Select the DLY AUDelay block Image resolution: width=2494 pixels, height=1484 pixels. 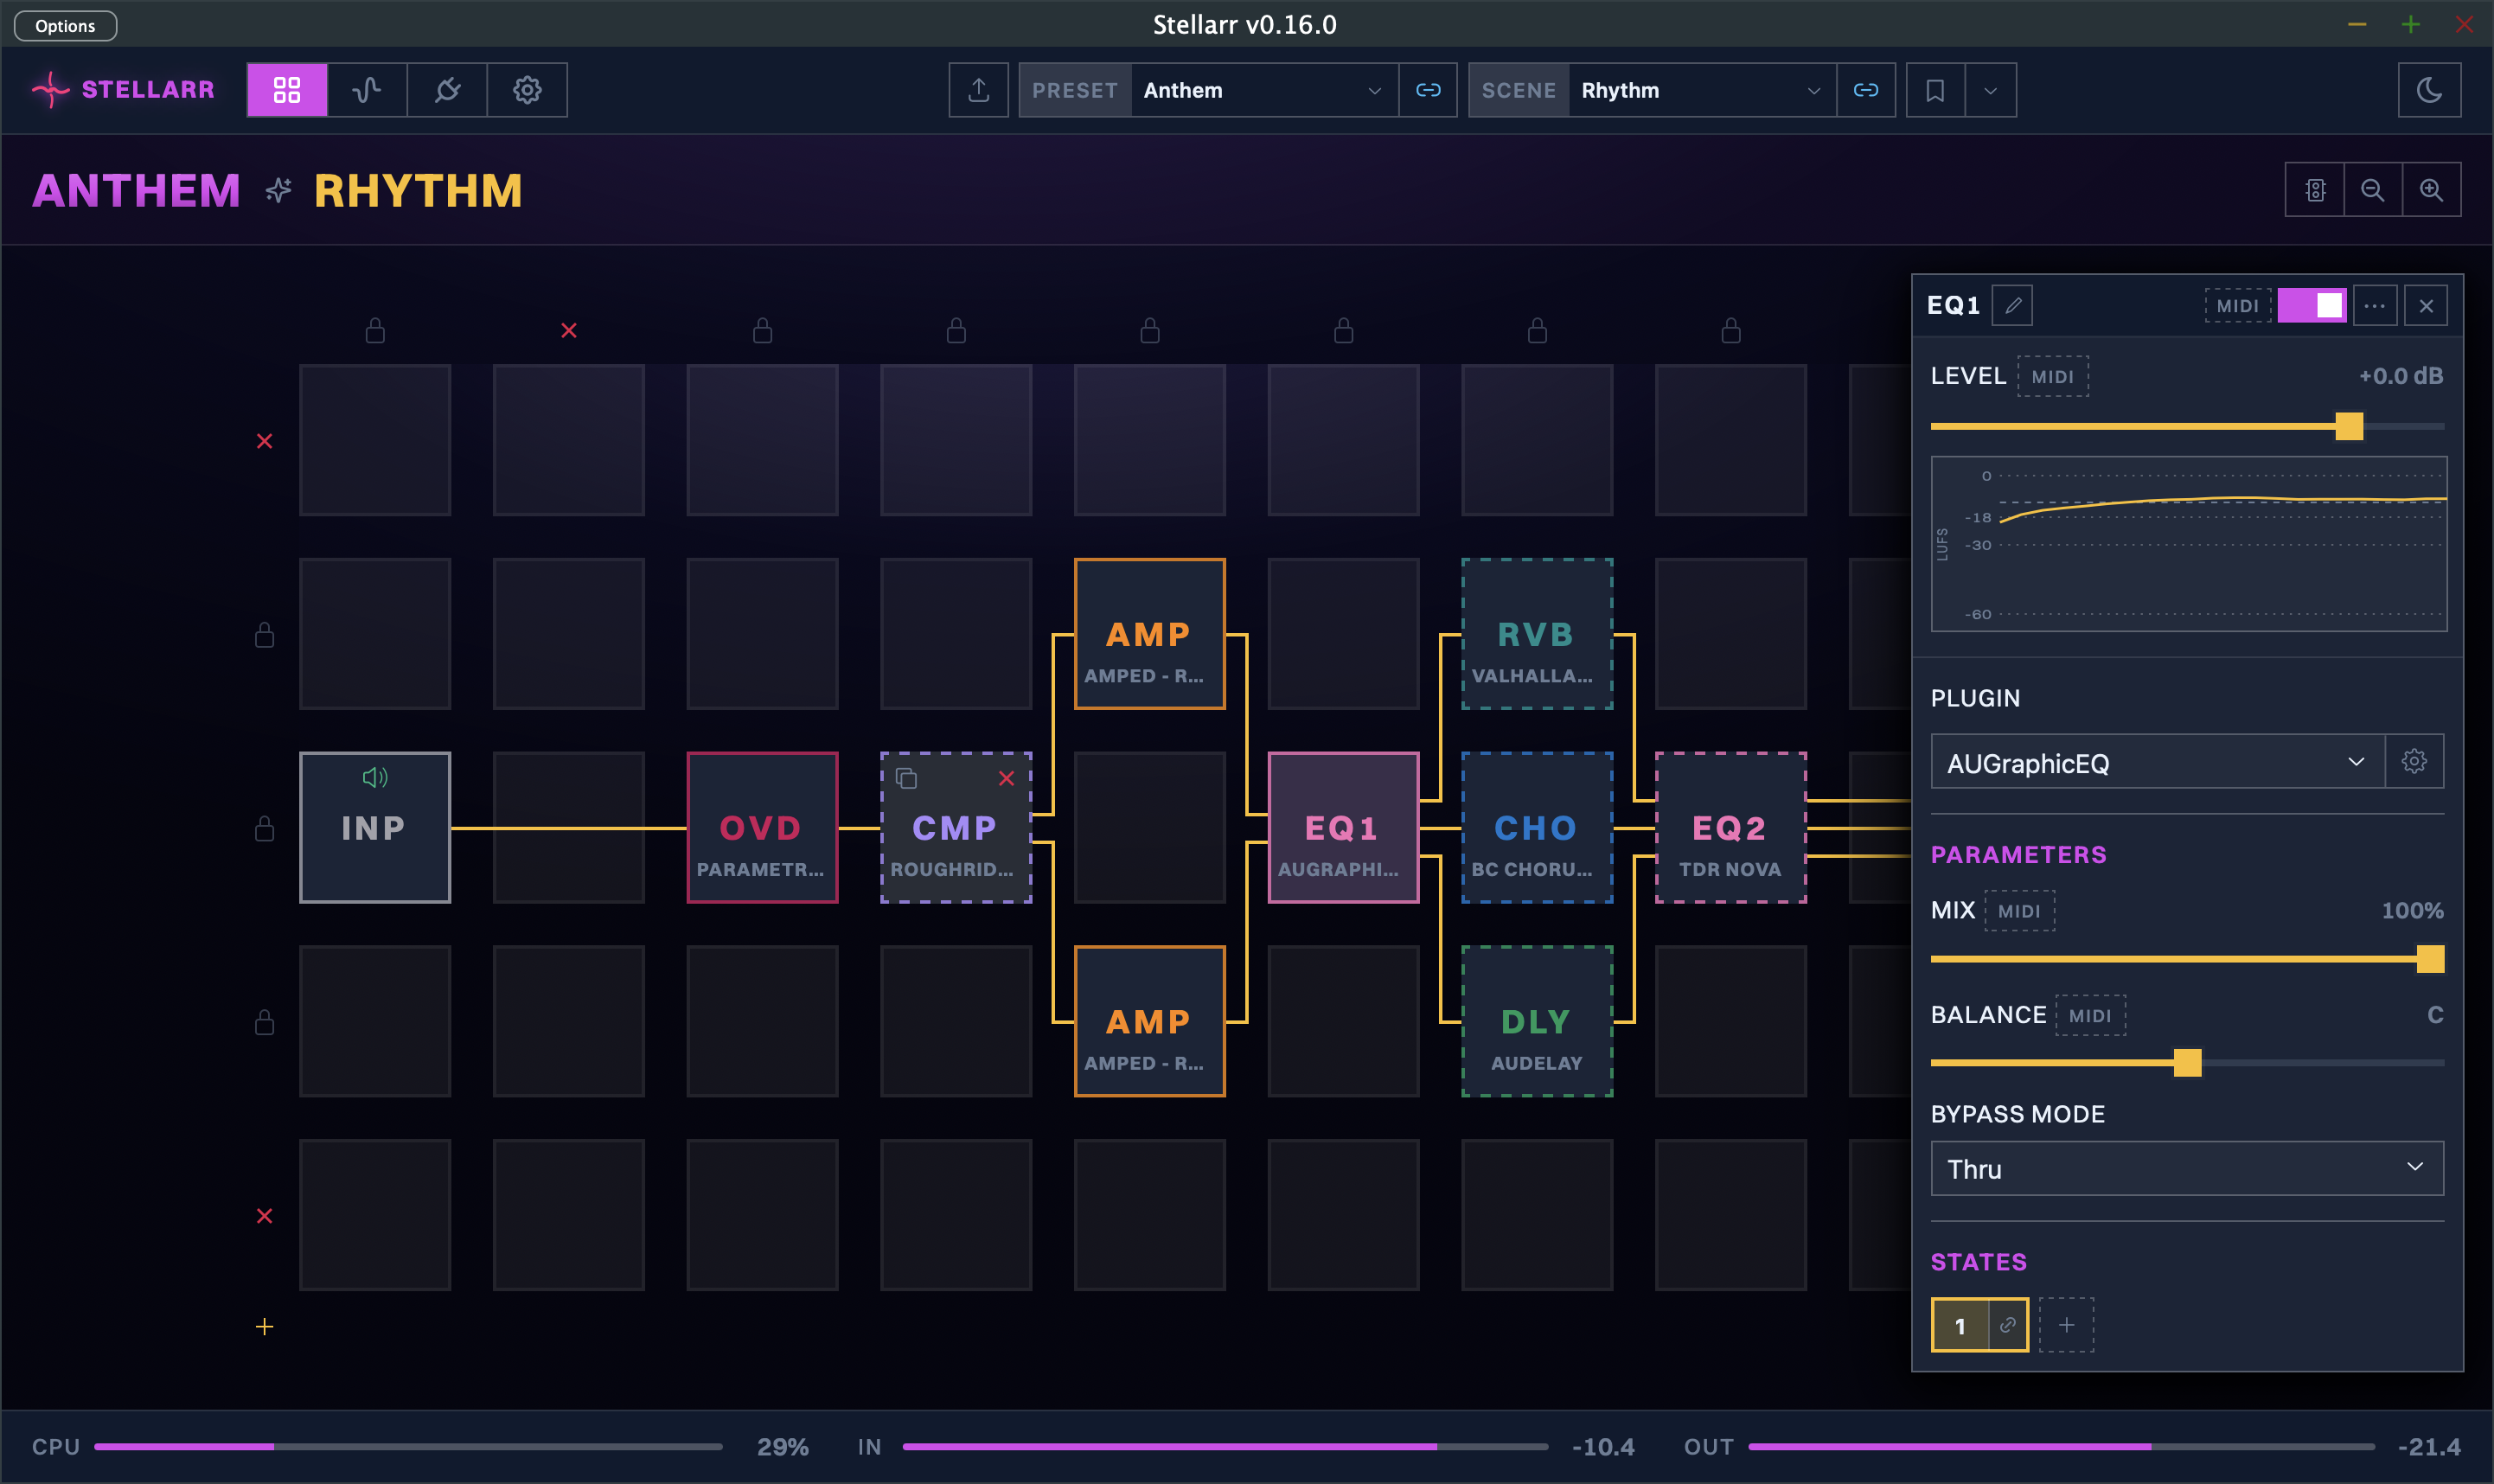point(1537,1021)
